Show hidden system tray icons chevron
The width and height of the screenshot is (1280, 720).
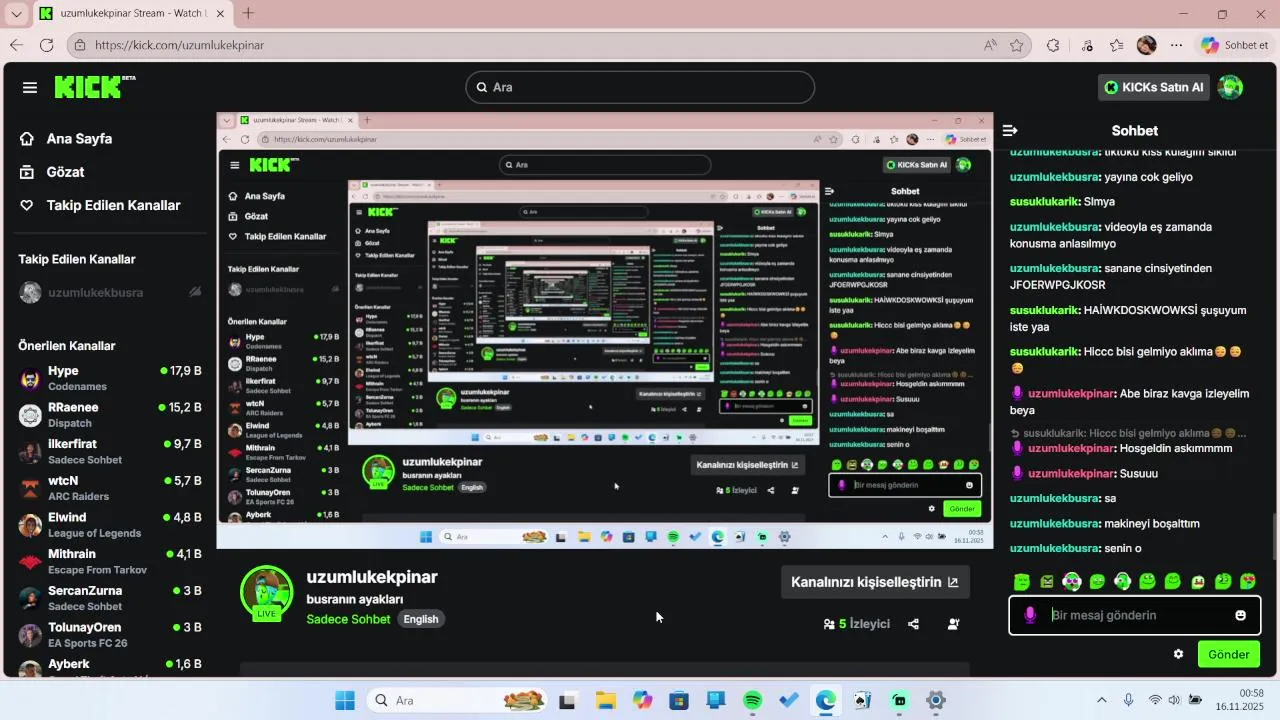[x=1102, y=701]
